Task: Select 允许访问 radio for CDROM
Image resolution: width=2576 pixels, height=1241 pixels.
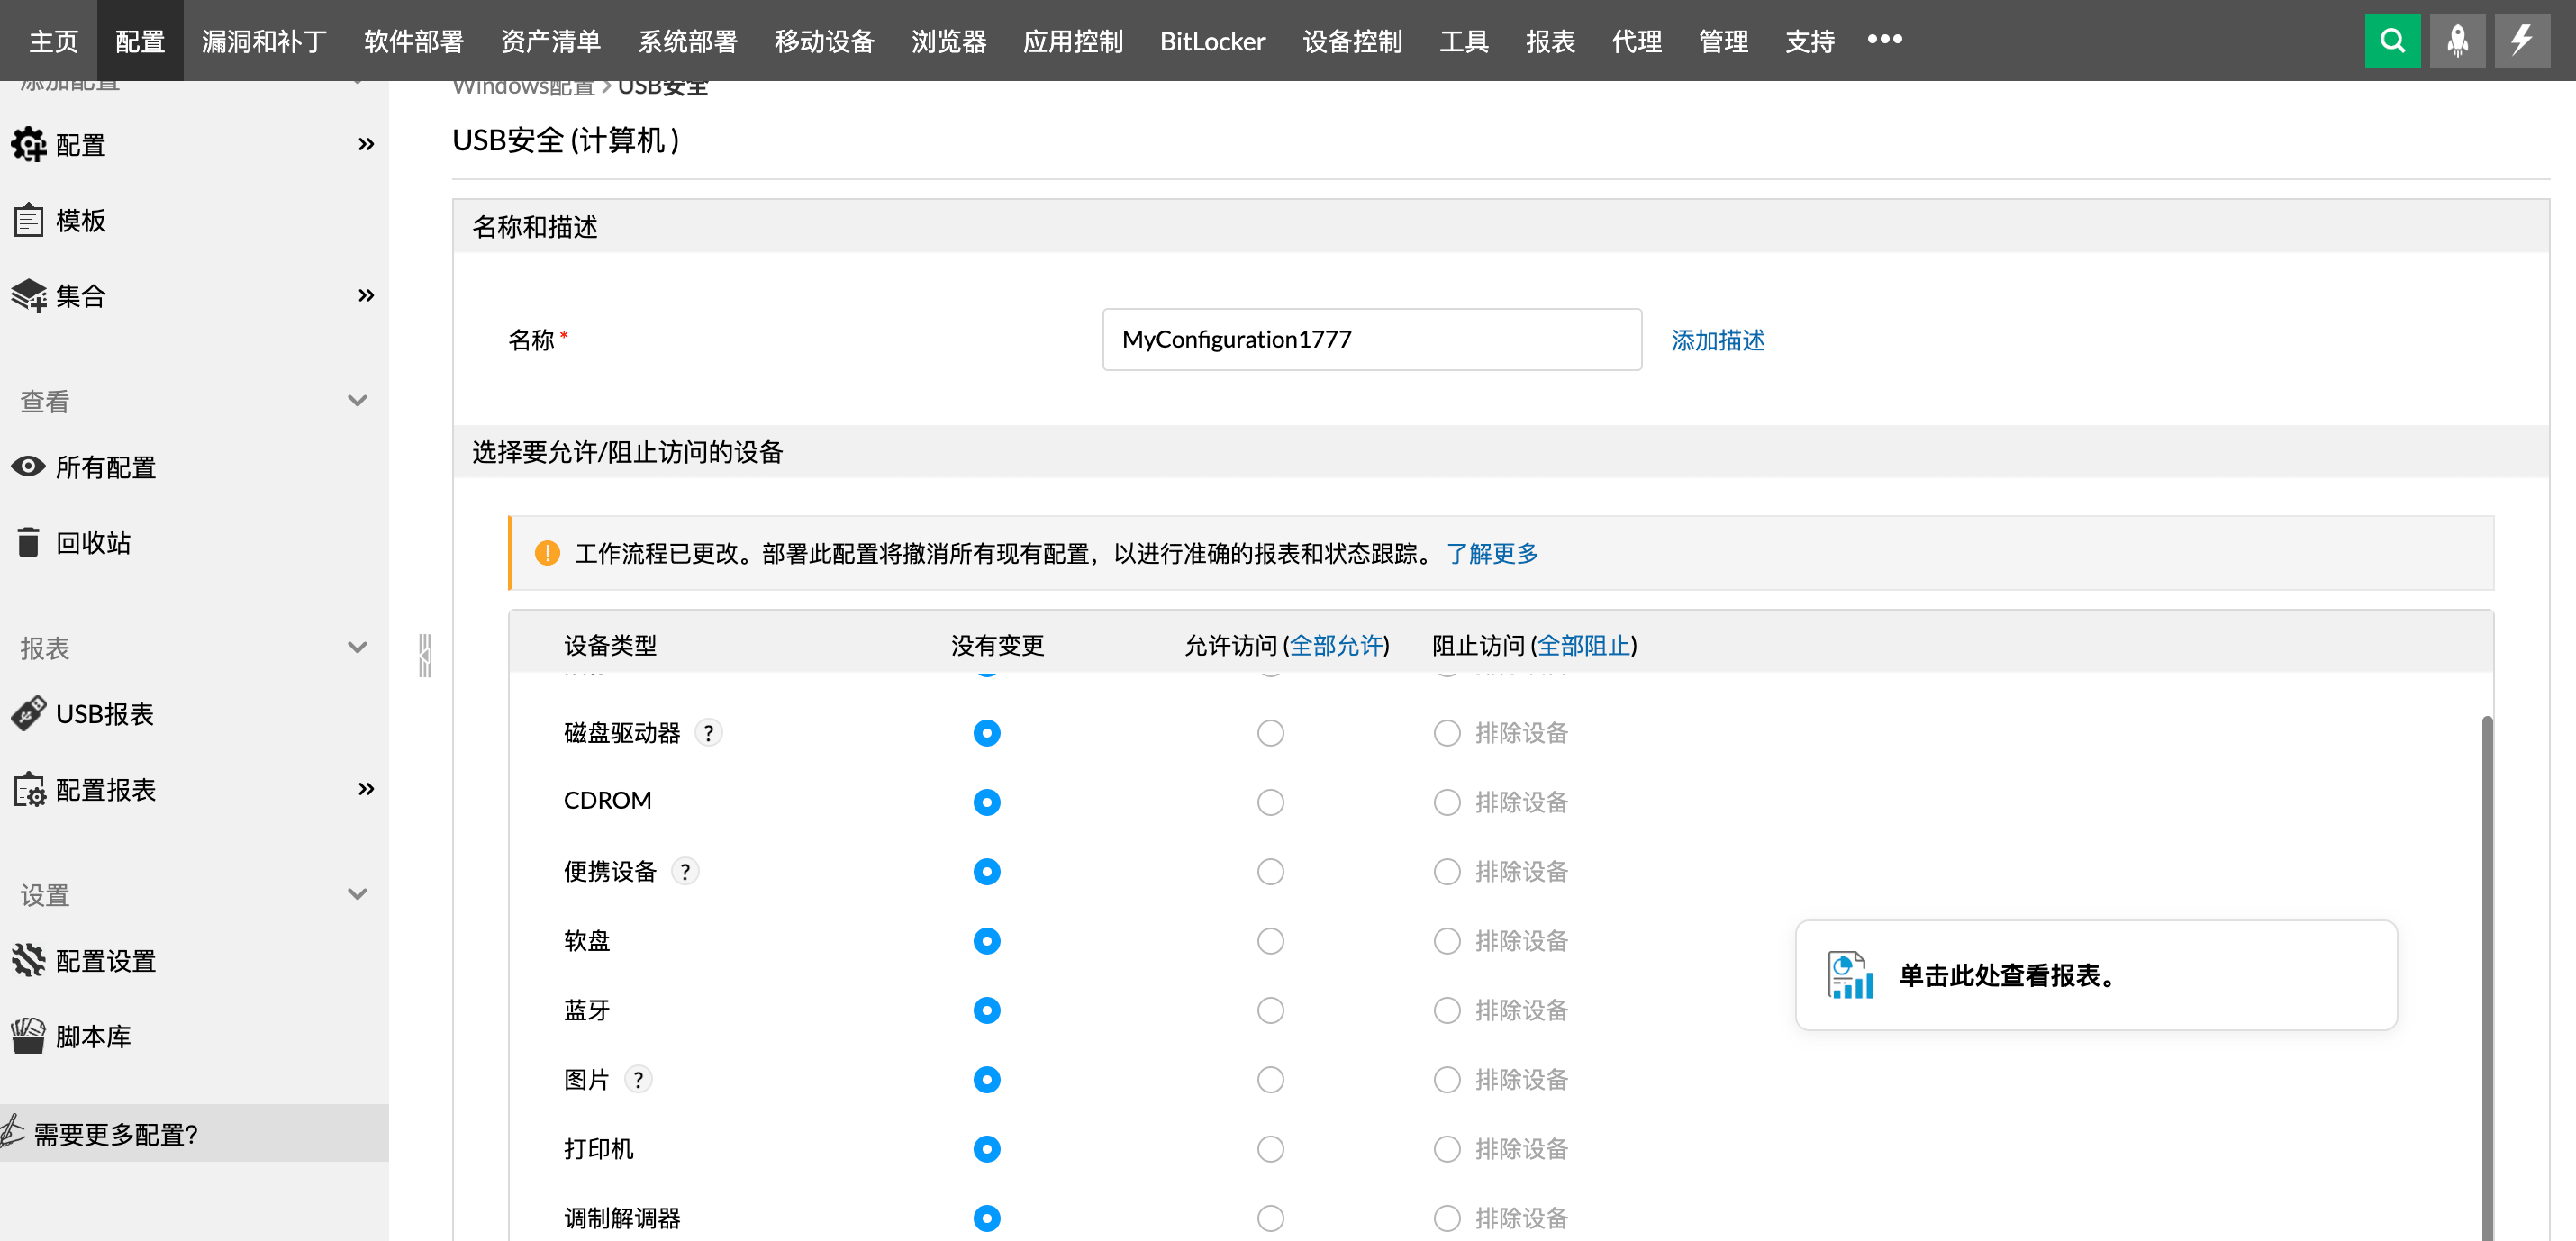Action: point(1270,802)
